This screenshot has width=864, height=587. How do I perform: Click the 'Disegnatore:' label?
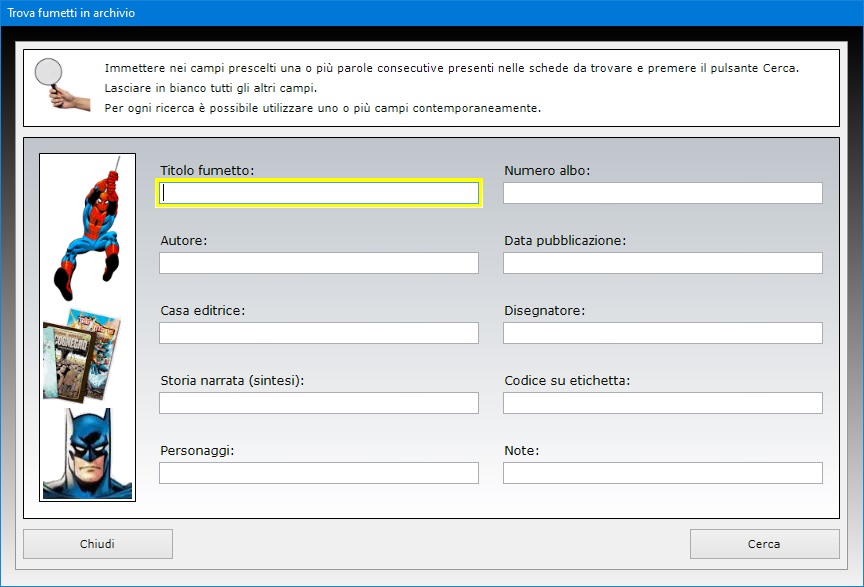click(x=544, y=311)
